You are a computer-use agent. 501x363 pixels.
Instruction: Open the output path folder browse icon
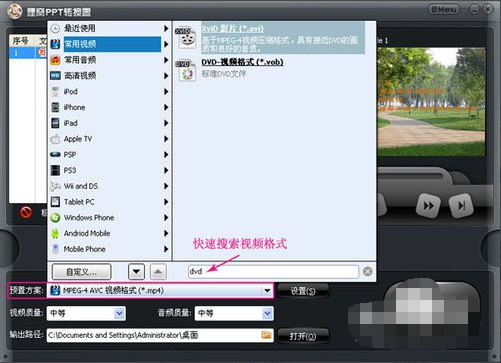click(x=266, y=335)
